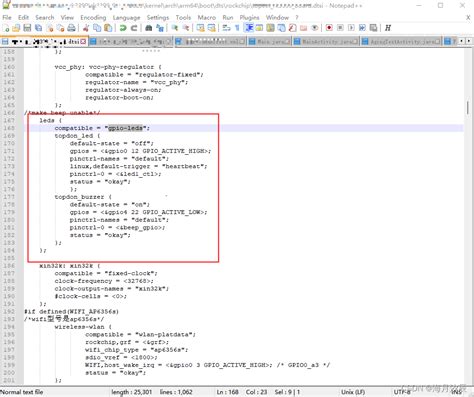Run macro multiple times icon
Image resolution: width=474 pixels, height=397 pixels.
pos(362,28)
